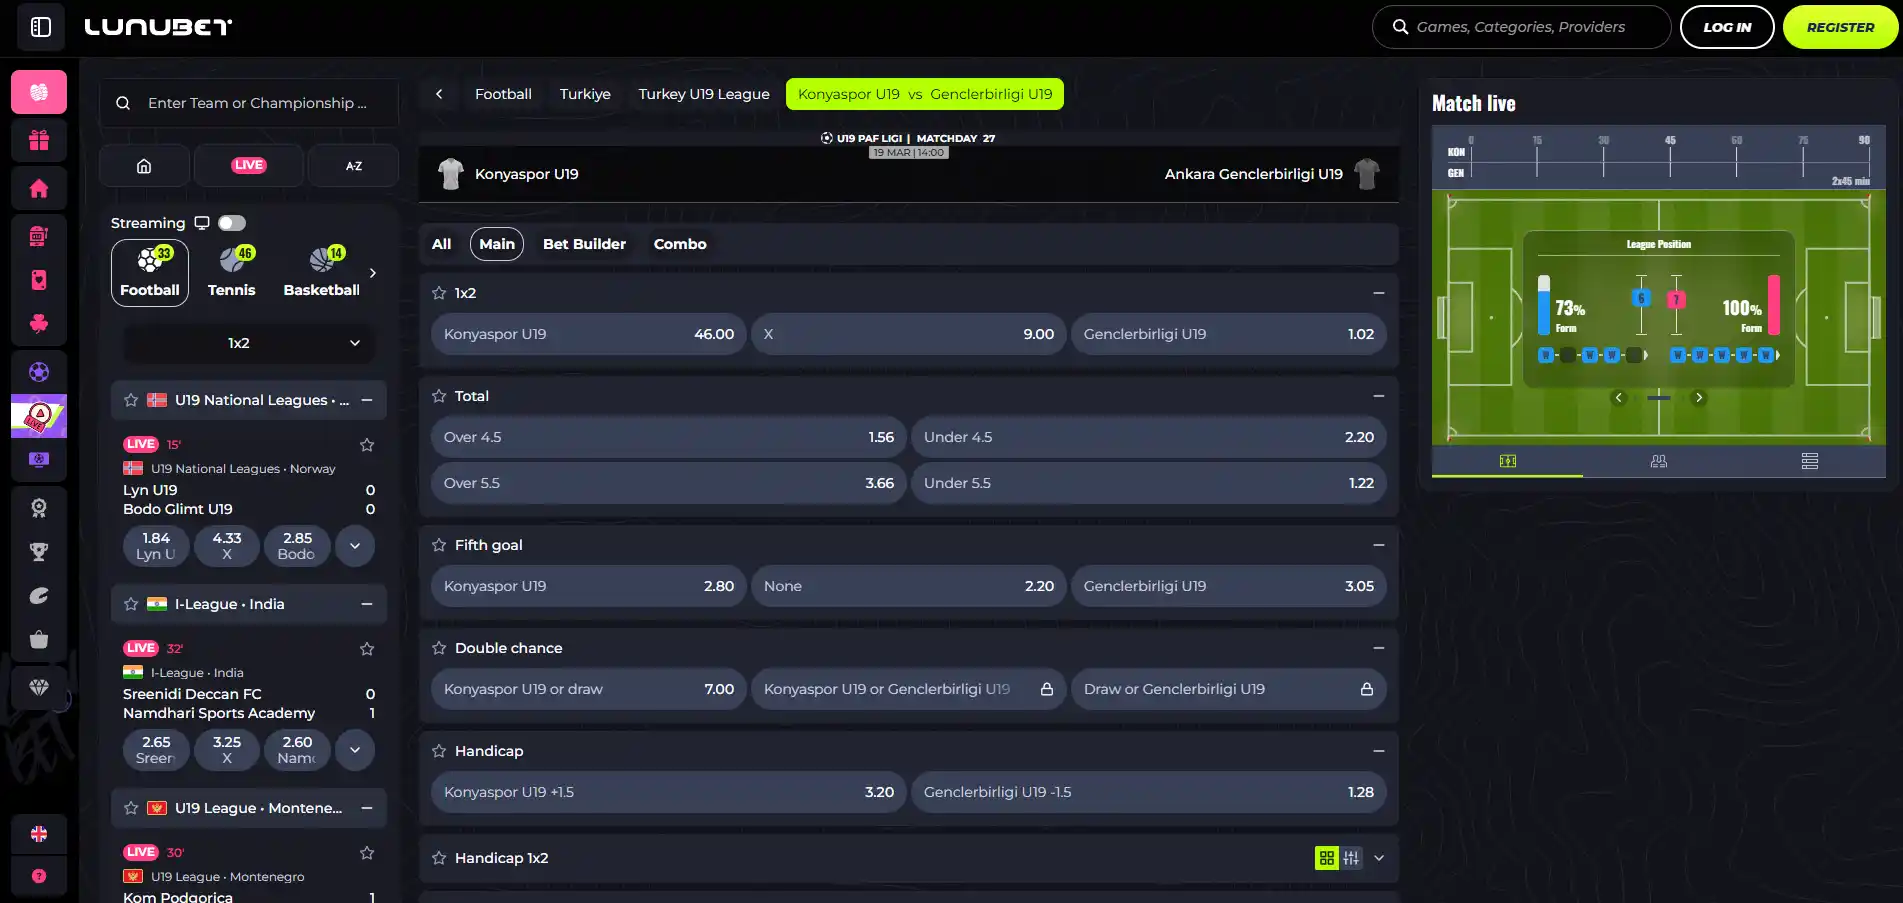The height and width of the screenshot is (903, 1903).
Task: Open the Bet Builder tab
Action: (x=584, y=244)
